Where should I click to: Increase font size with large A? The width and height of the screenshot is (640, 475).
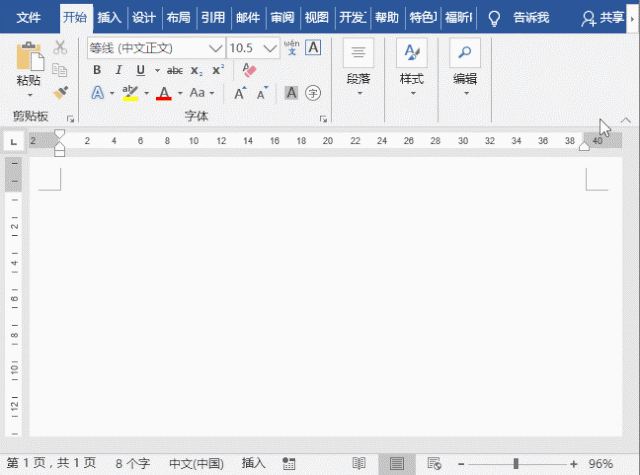point(240,93)
